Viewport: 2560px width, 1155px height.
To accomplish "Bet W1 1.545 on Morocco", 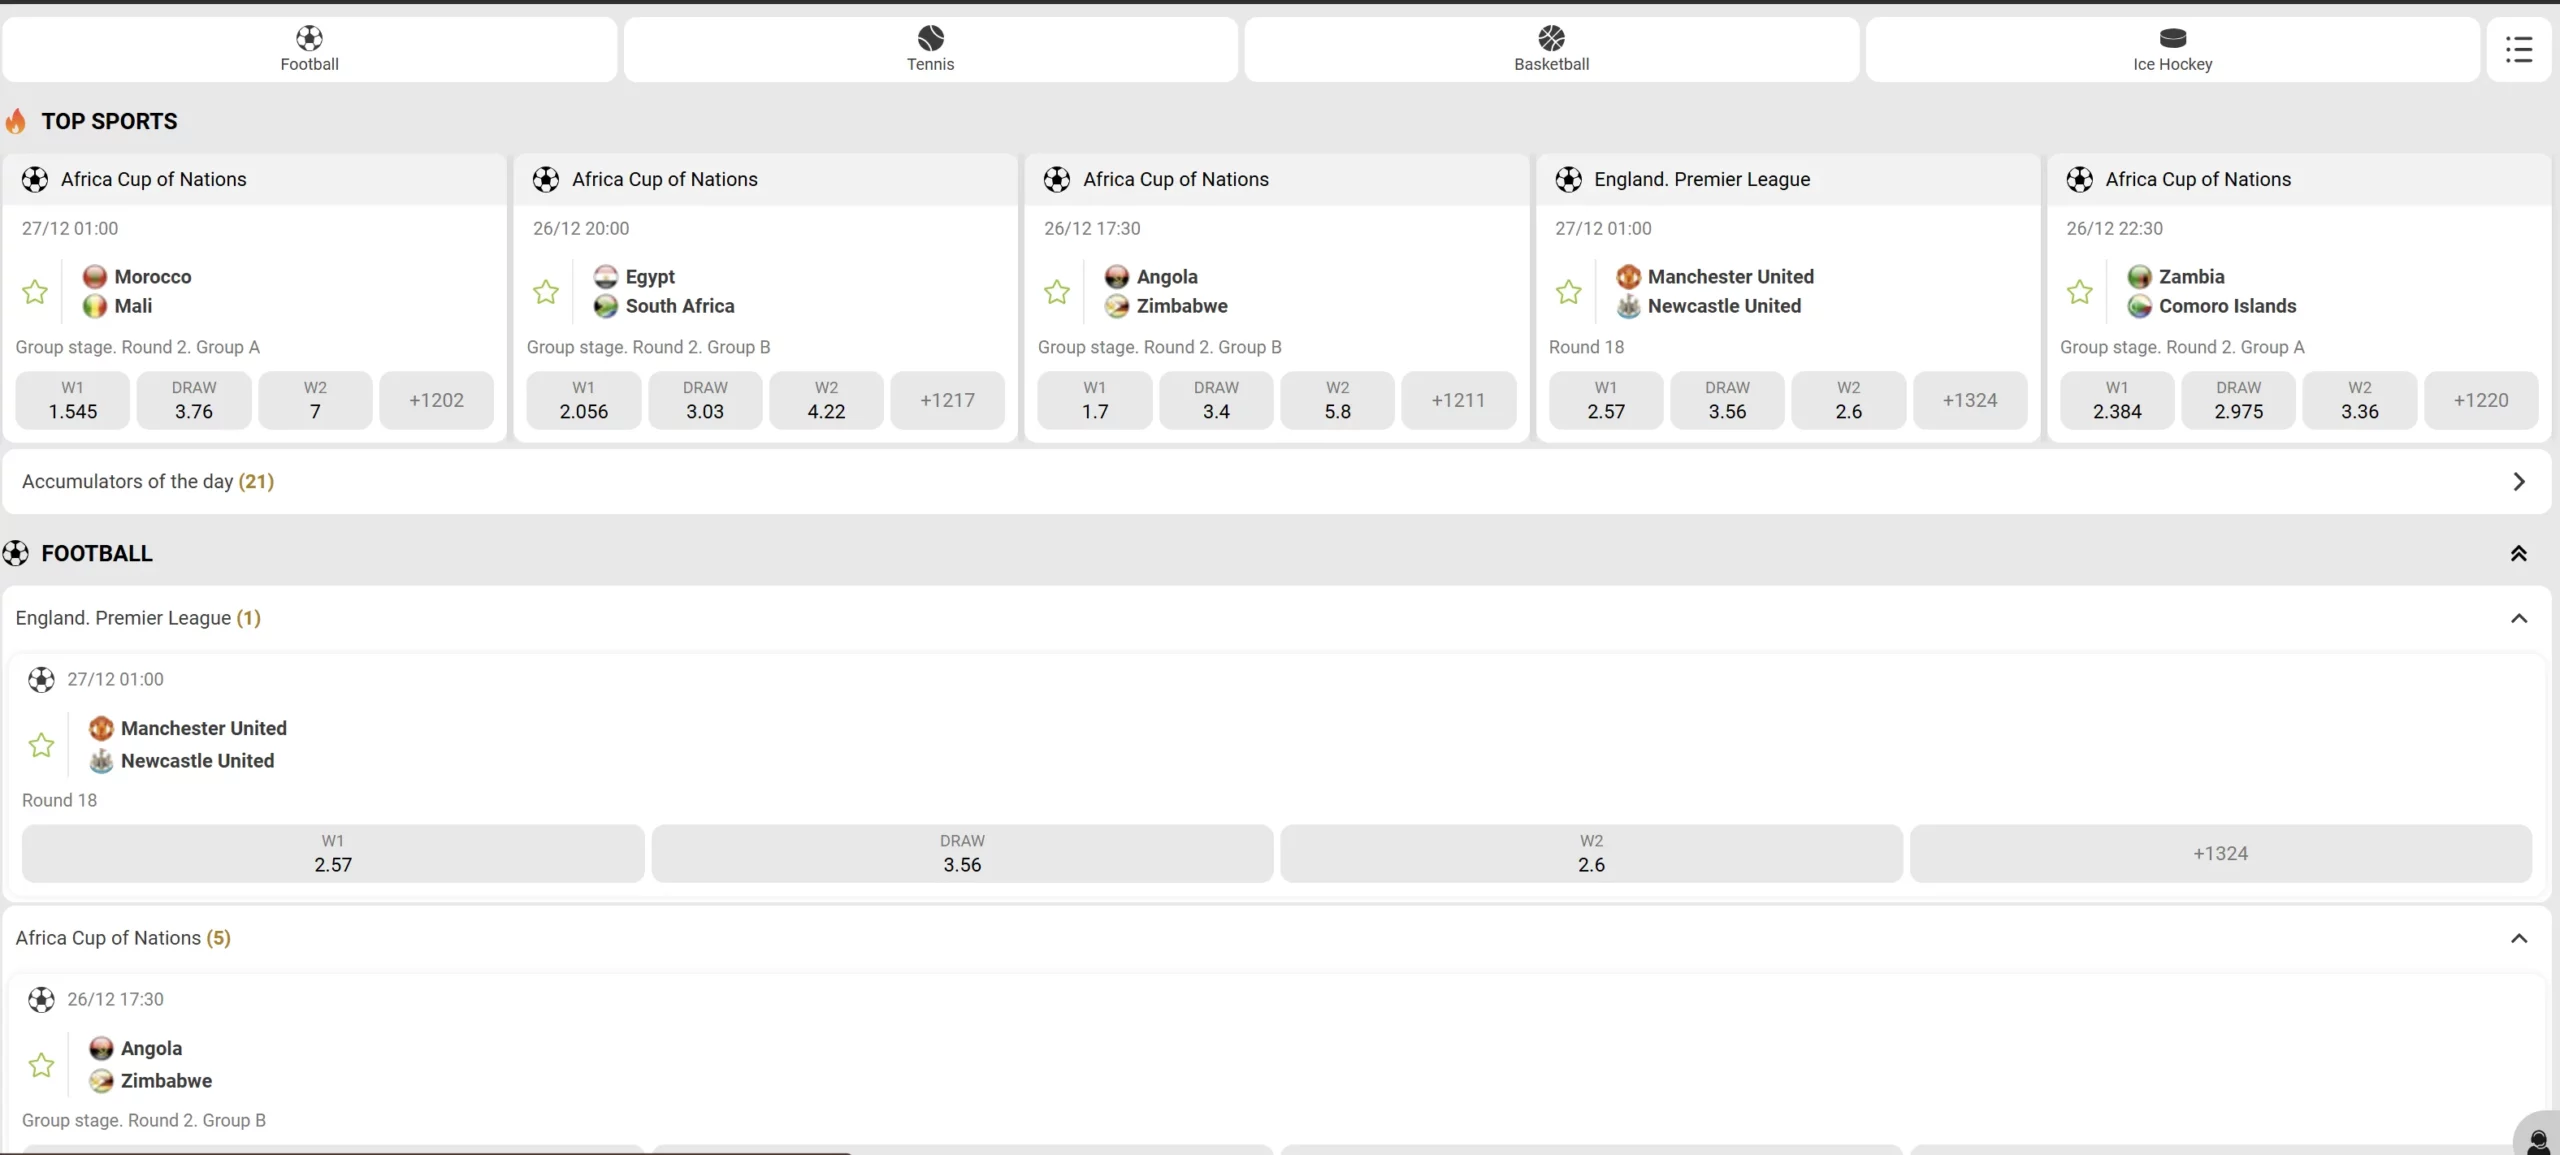I will pyautogui.click(x=72, y=400).
